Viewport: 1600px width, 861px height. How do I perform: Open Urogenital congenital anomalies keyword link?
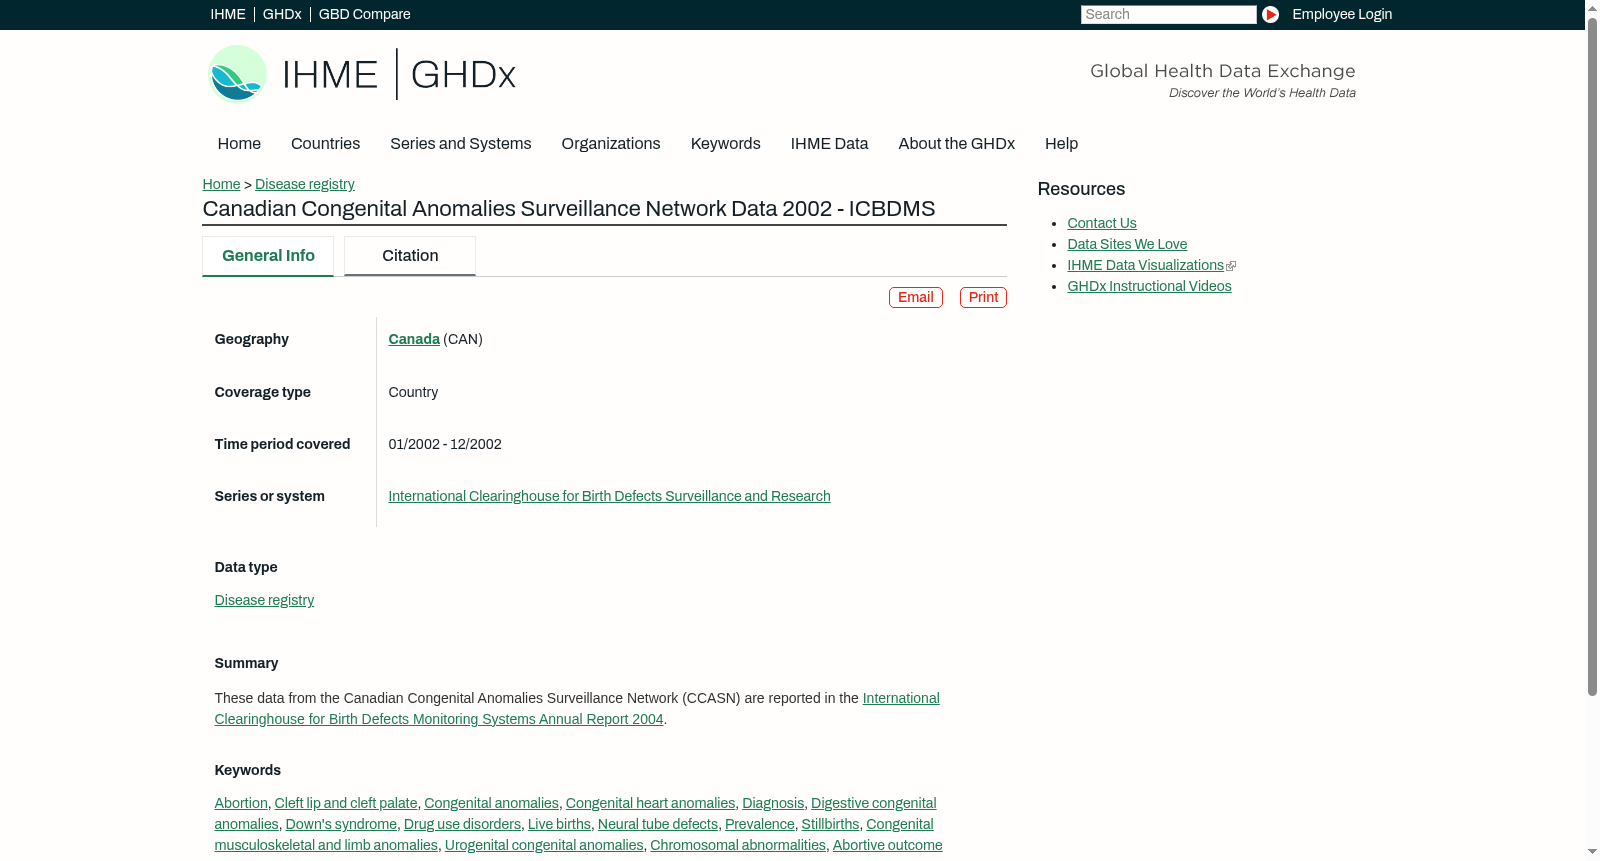(x=544, y=846)
